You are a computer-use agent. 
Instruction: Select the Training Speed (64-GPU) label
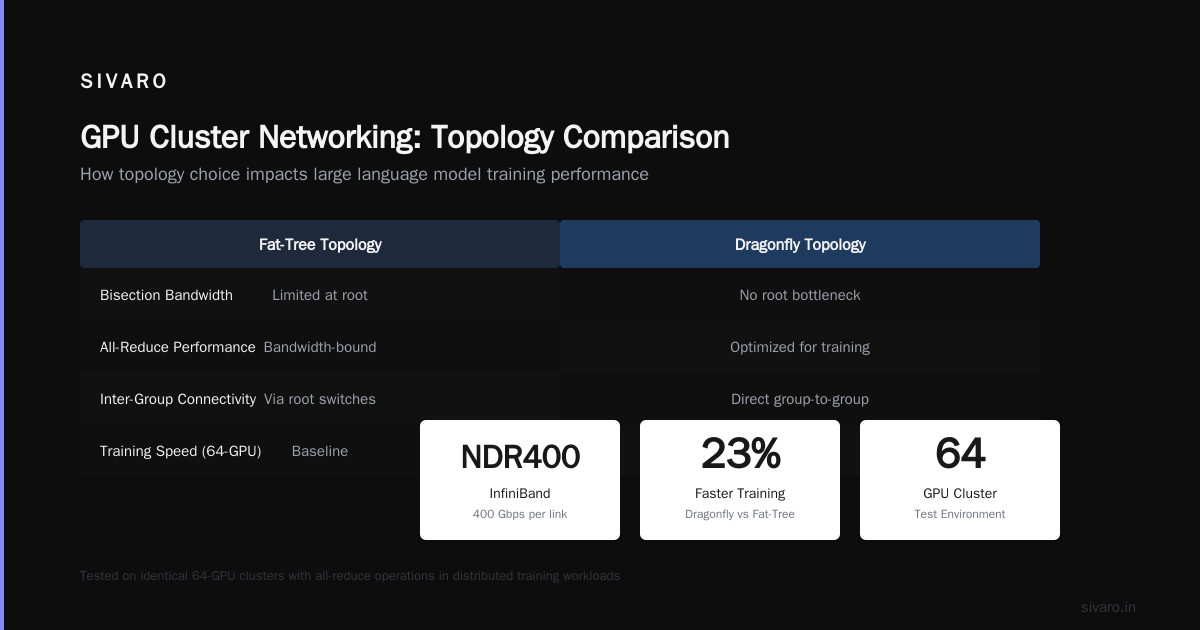pyautogui.click(x=181, y=451)
